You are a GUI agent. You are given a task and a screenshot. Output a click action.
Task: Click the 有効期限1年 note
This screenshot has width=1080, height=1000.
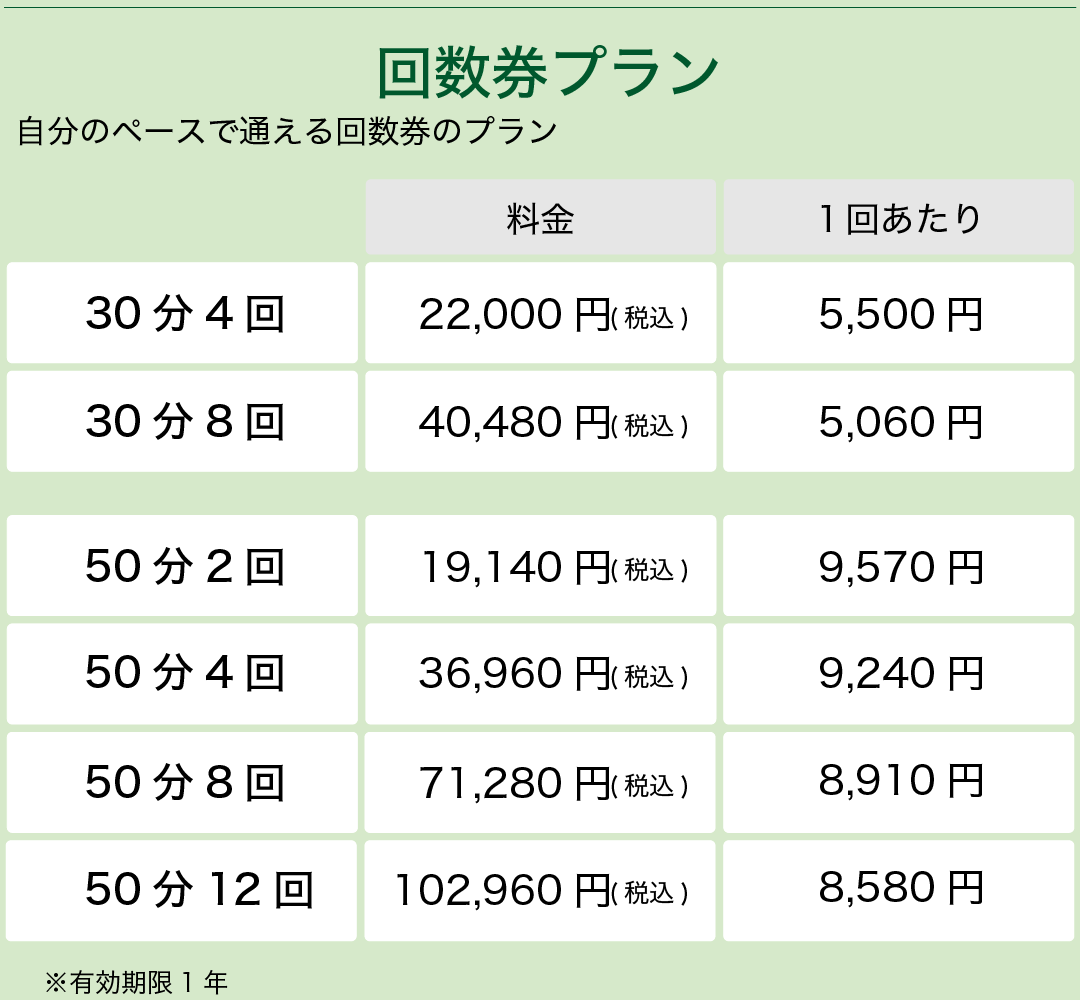click(137, 982)
